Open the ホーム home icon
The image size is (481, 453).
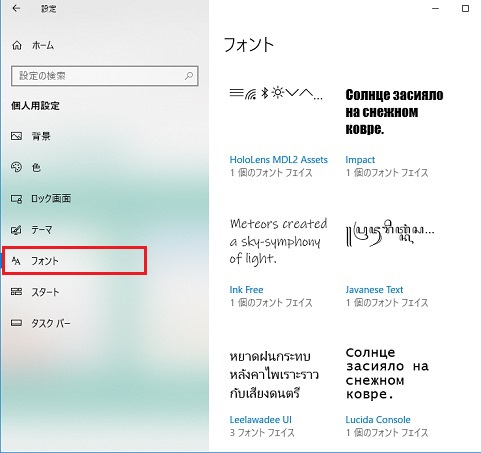click(17, 45)
